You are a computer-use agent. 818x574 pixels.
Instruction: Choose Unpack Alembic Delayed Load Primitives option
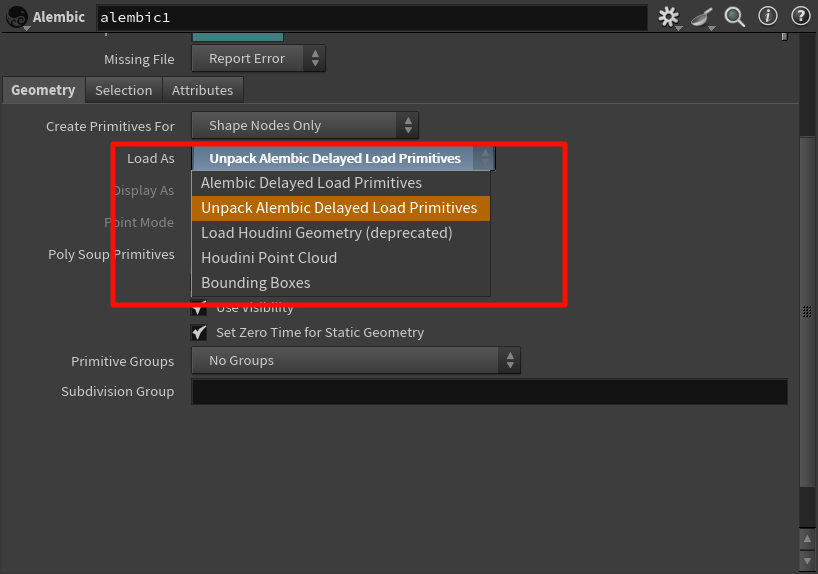tap(341, 208)
